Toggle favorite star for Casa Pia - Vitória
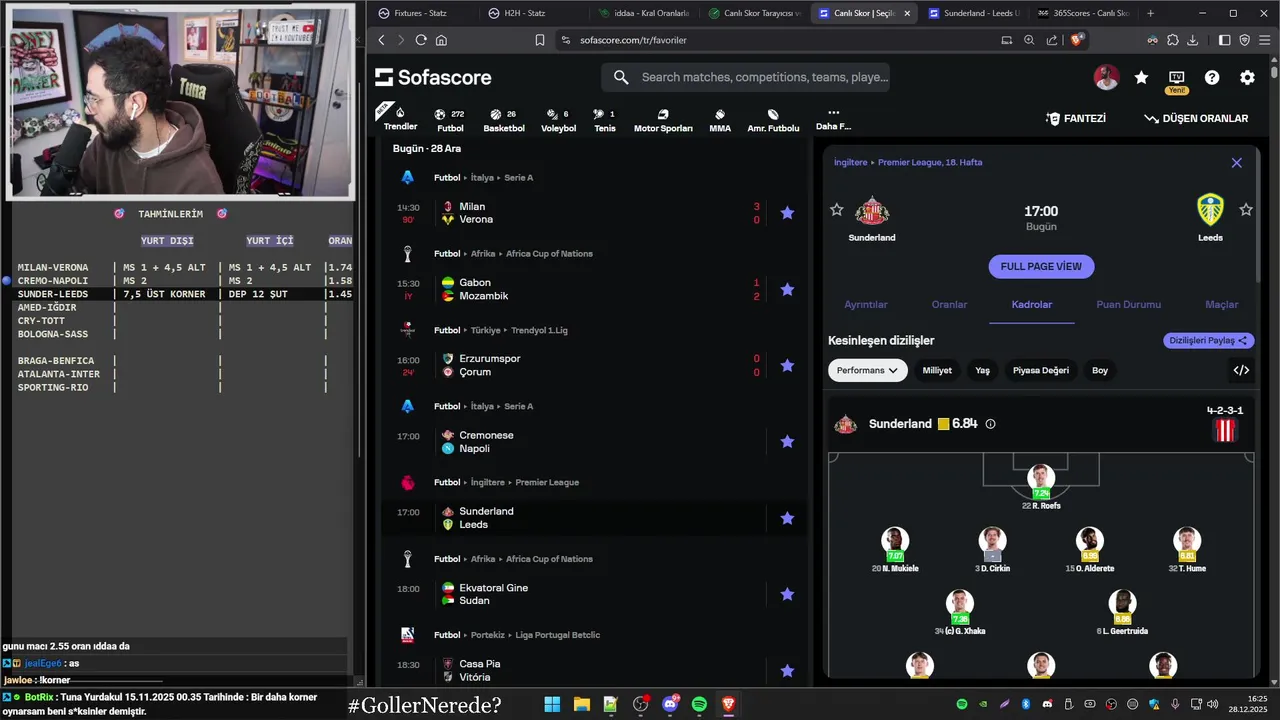Viewport: 1280px width, 720px height. coord(787,670)
